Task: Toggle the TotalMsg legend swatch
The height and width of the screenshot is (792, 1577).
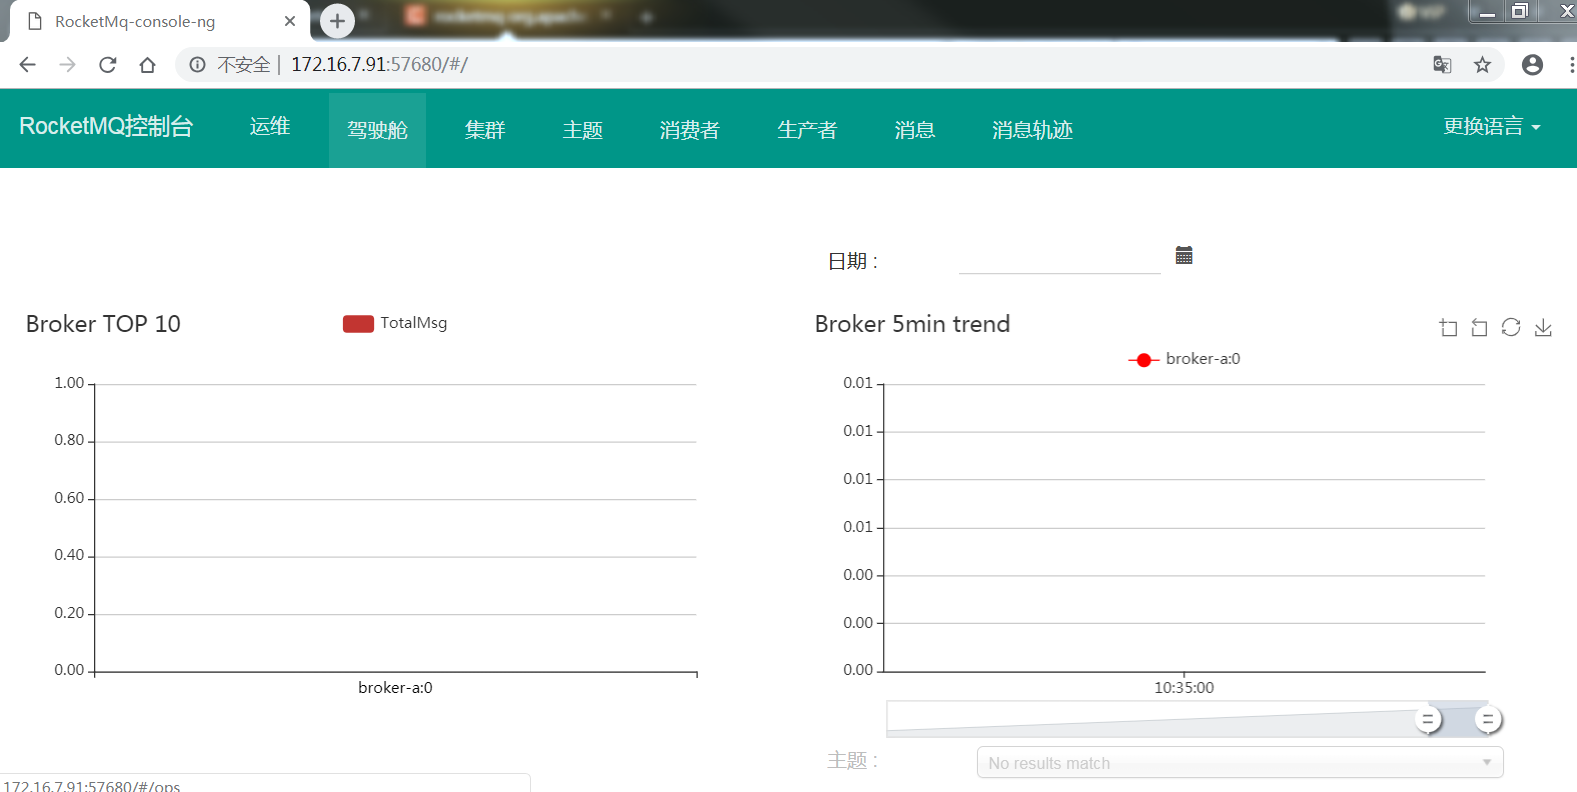Action: click(x=358, y=323)
